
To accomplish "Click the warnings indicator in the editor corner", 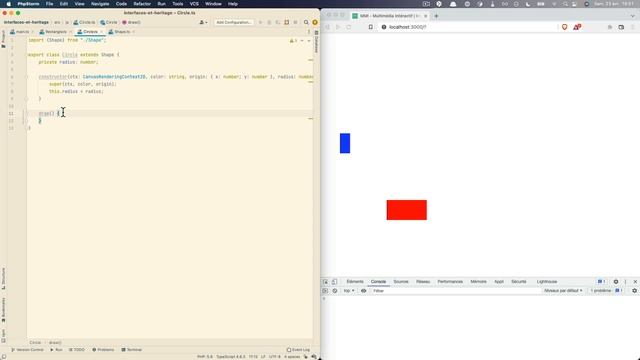I will point(293,41).
